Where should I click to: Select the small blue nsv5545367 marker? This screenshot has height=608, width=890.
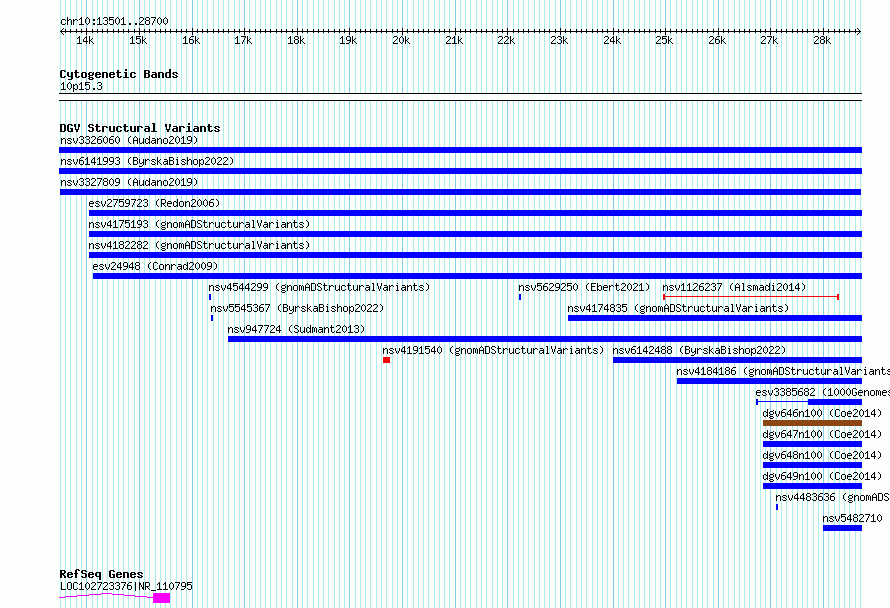[212, 318]
